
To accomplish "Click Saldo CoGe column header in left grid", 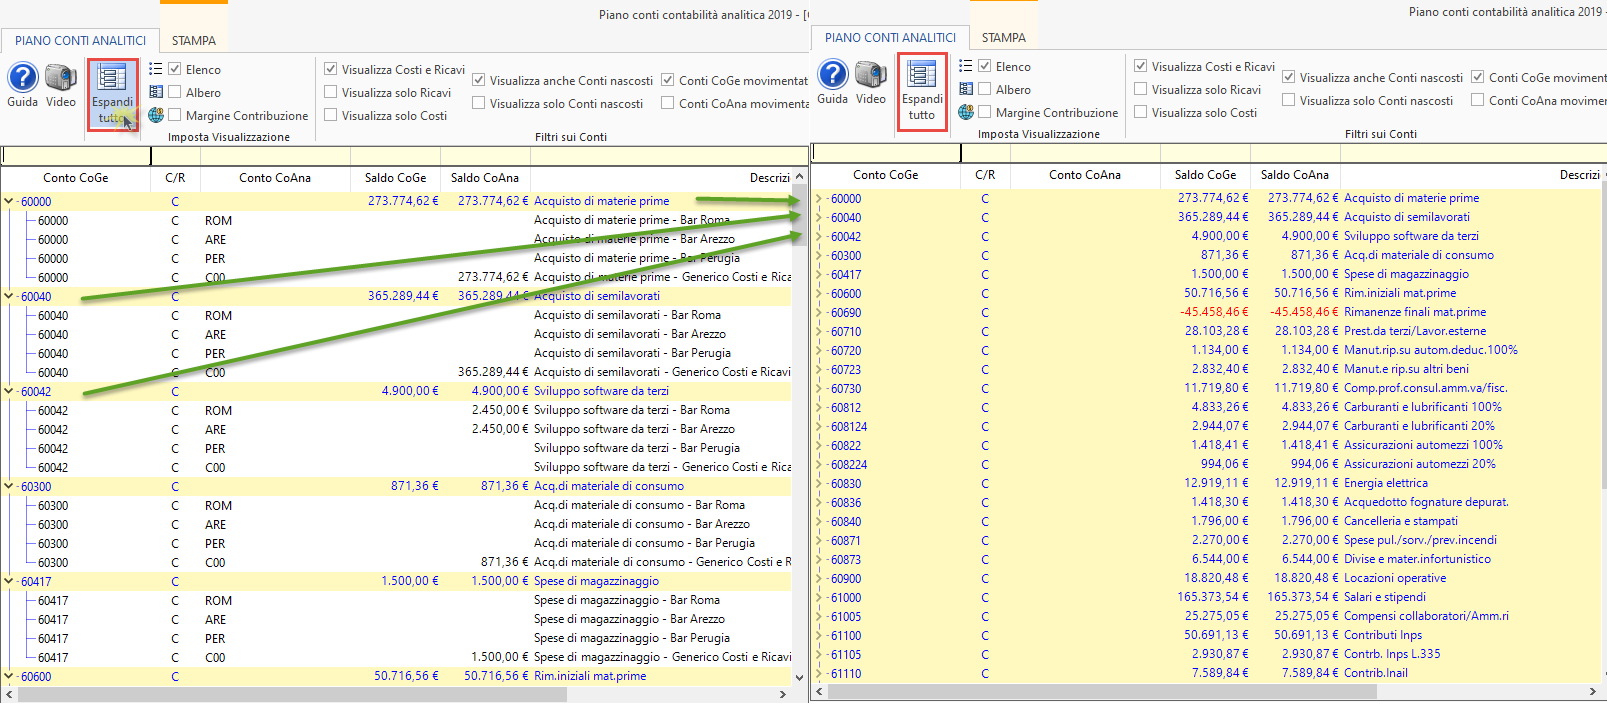I will (395, 178).
